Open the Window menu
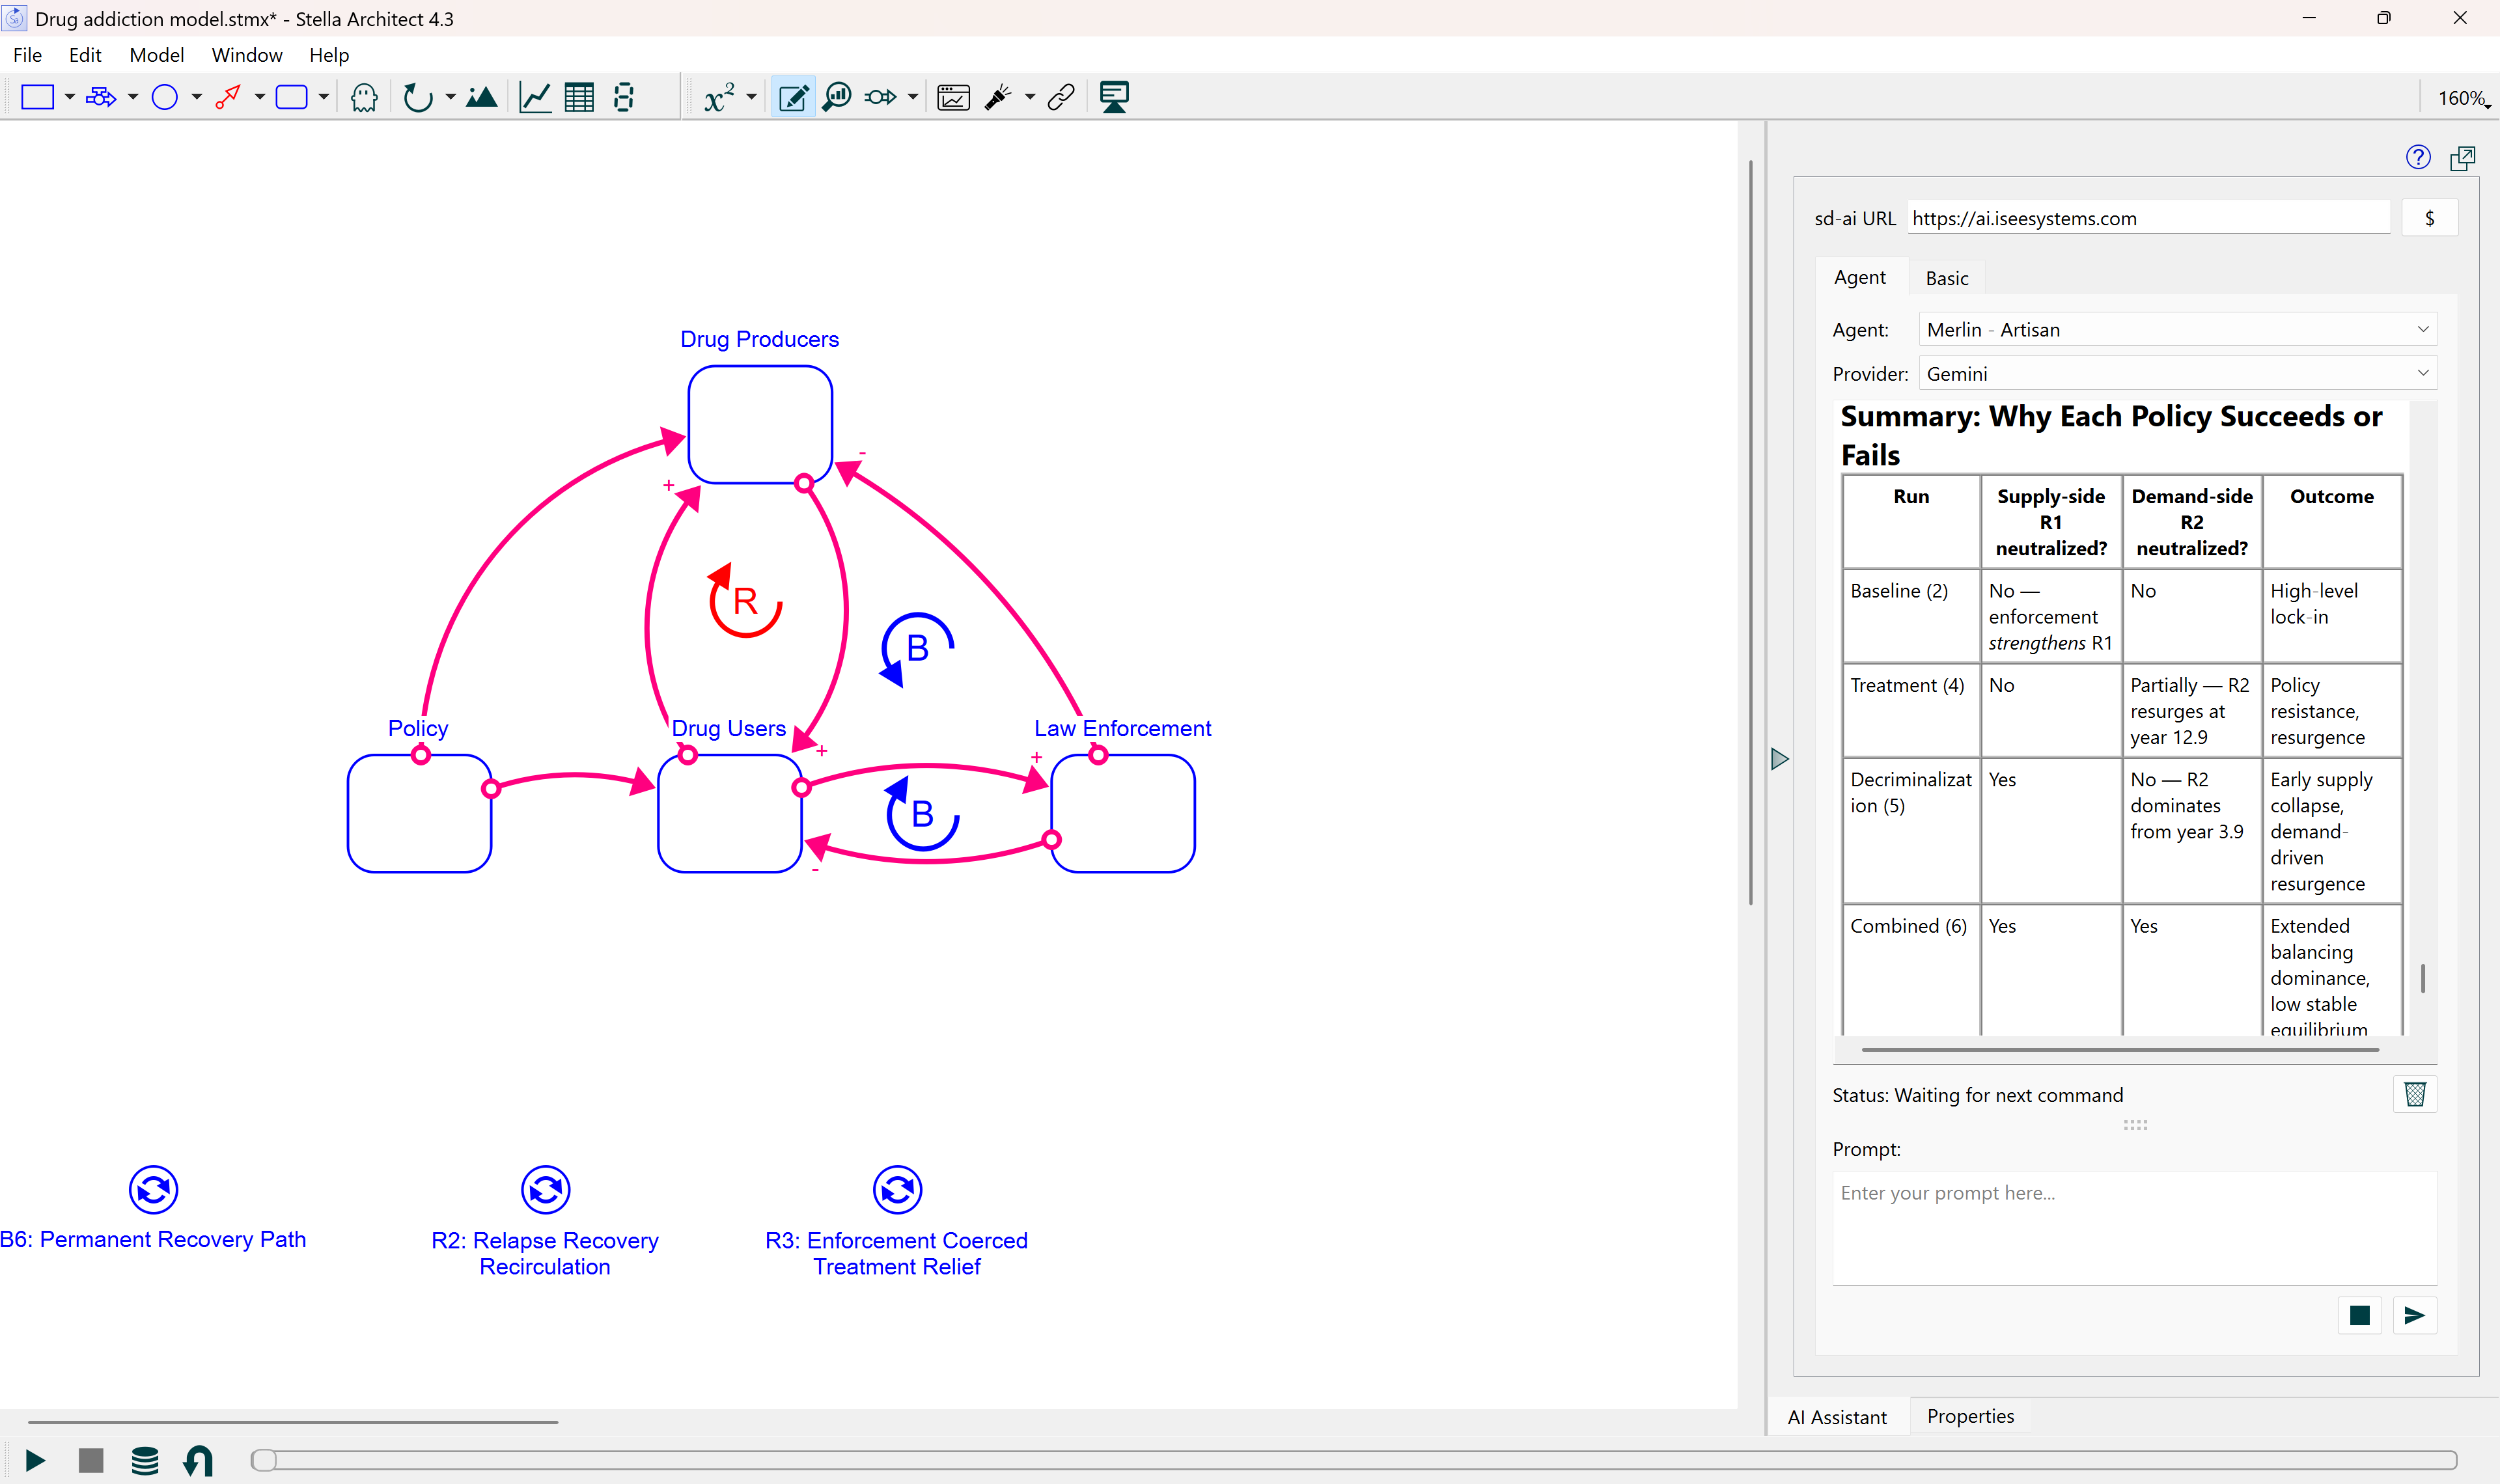This screenshot has height=1484, width=2500. coord(247,55)
